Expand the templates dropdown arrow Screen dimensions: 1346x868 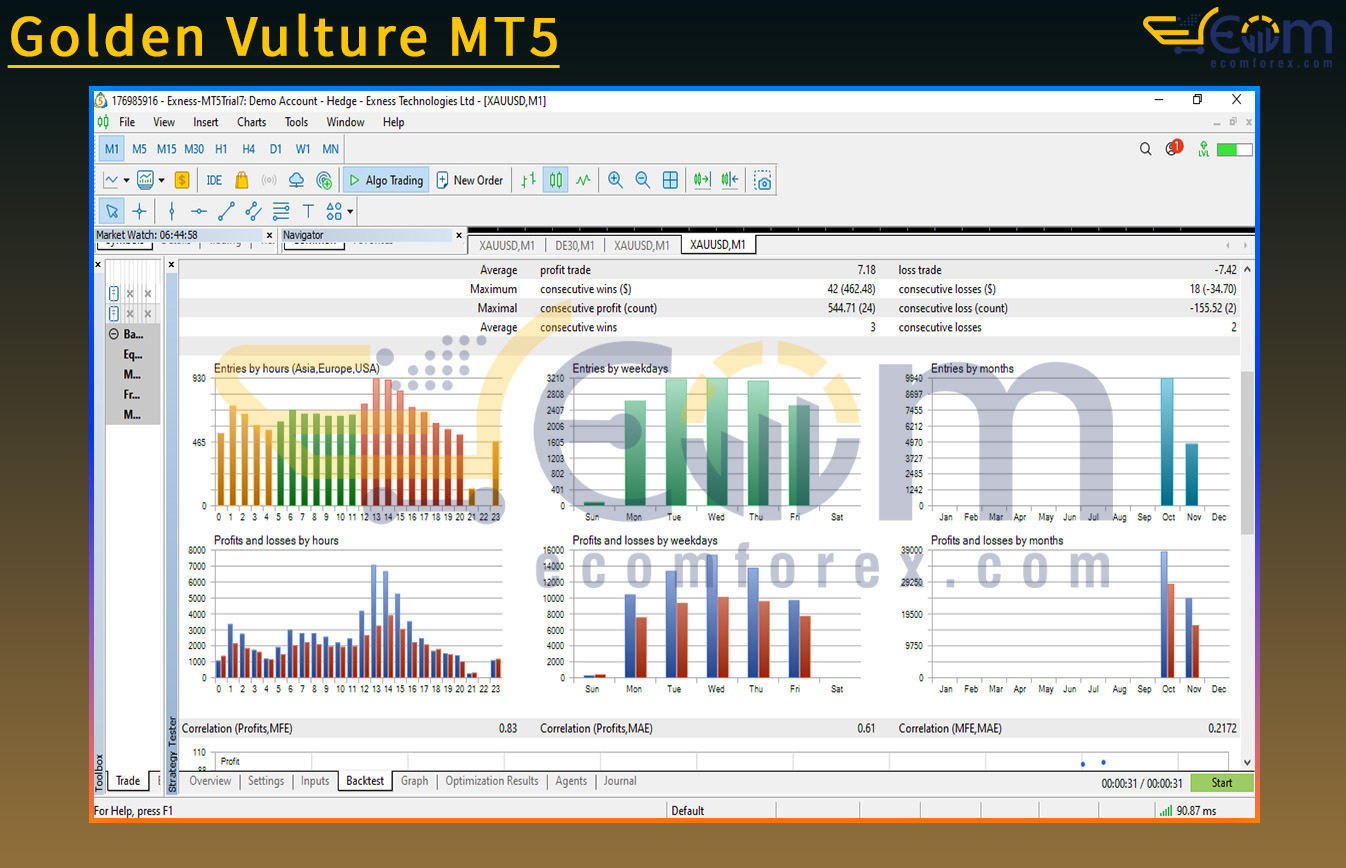pyautogui.click(x=161, y=181)
